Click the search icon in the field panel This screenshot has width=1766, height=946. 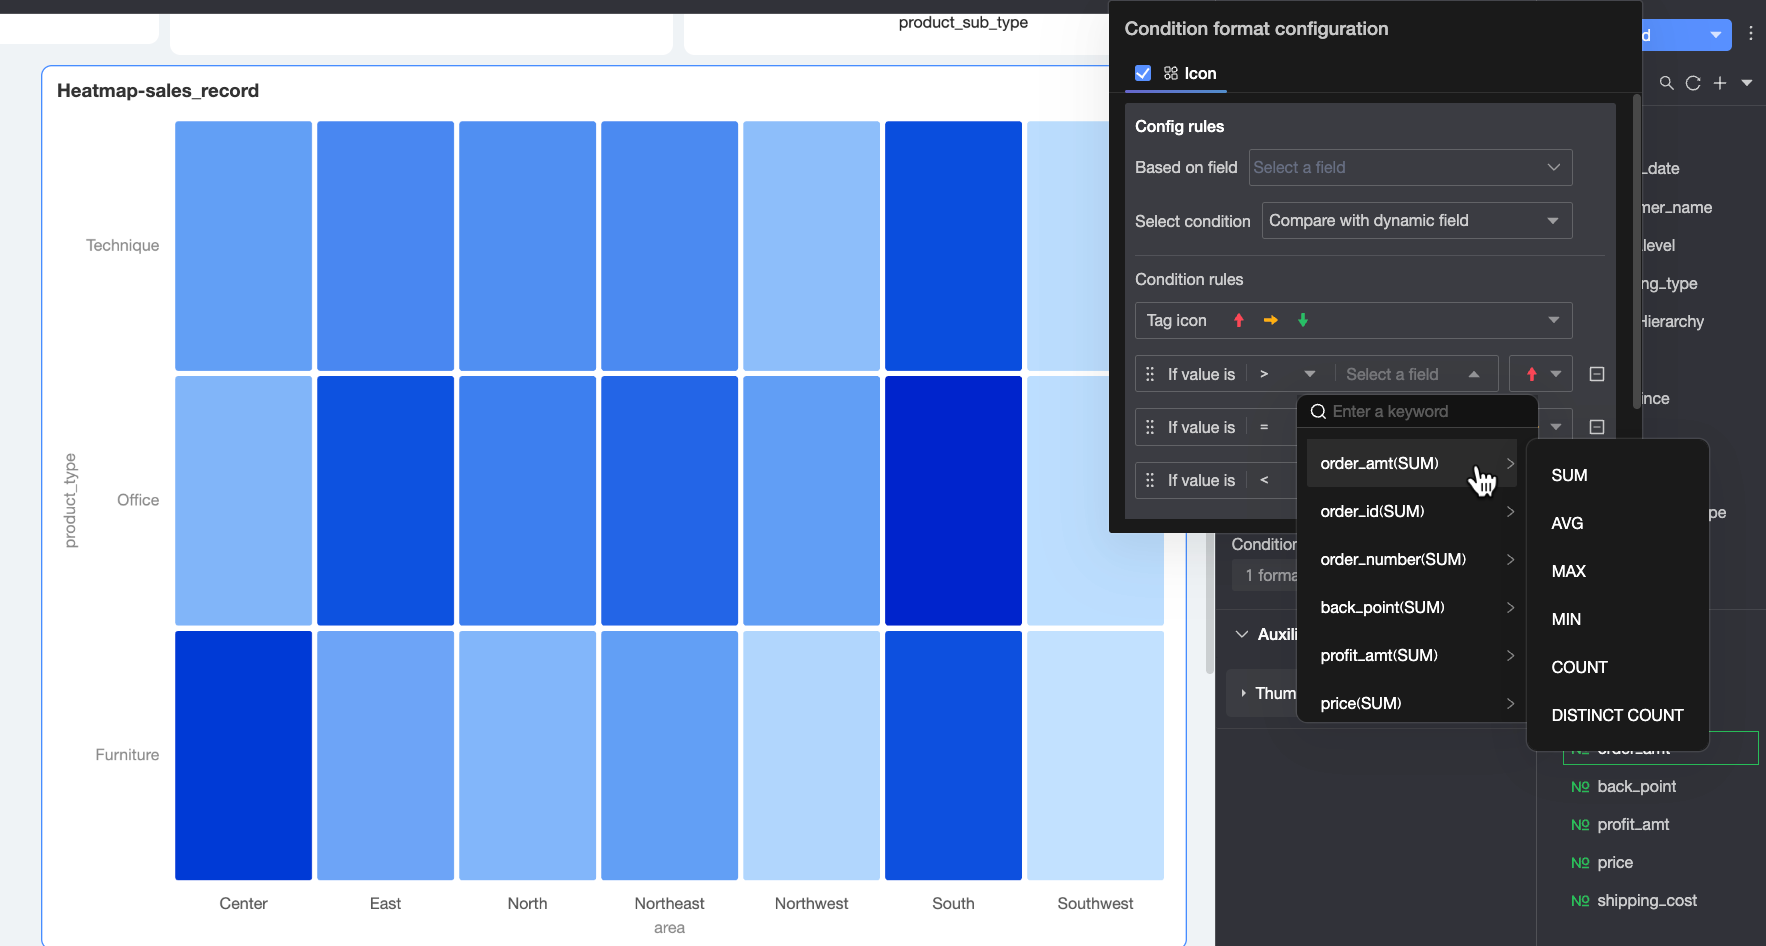[1666, 83]
